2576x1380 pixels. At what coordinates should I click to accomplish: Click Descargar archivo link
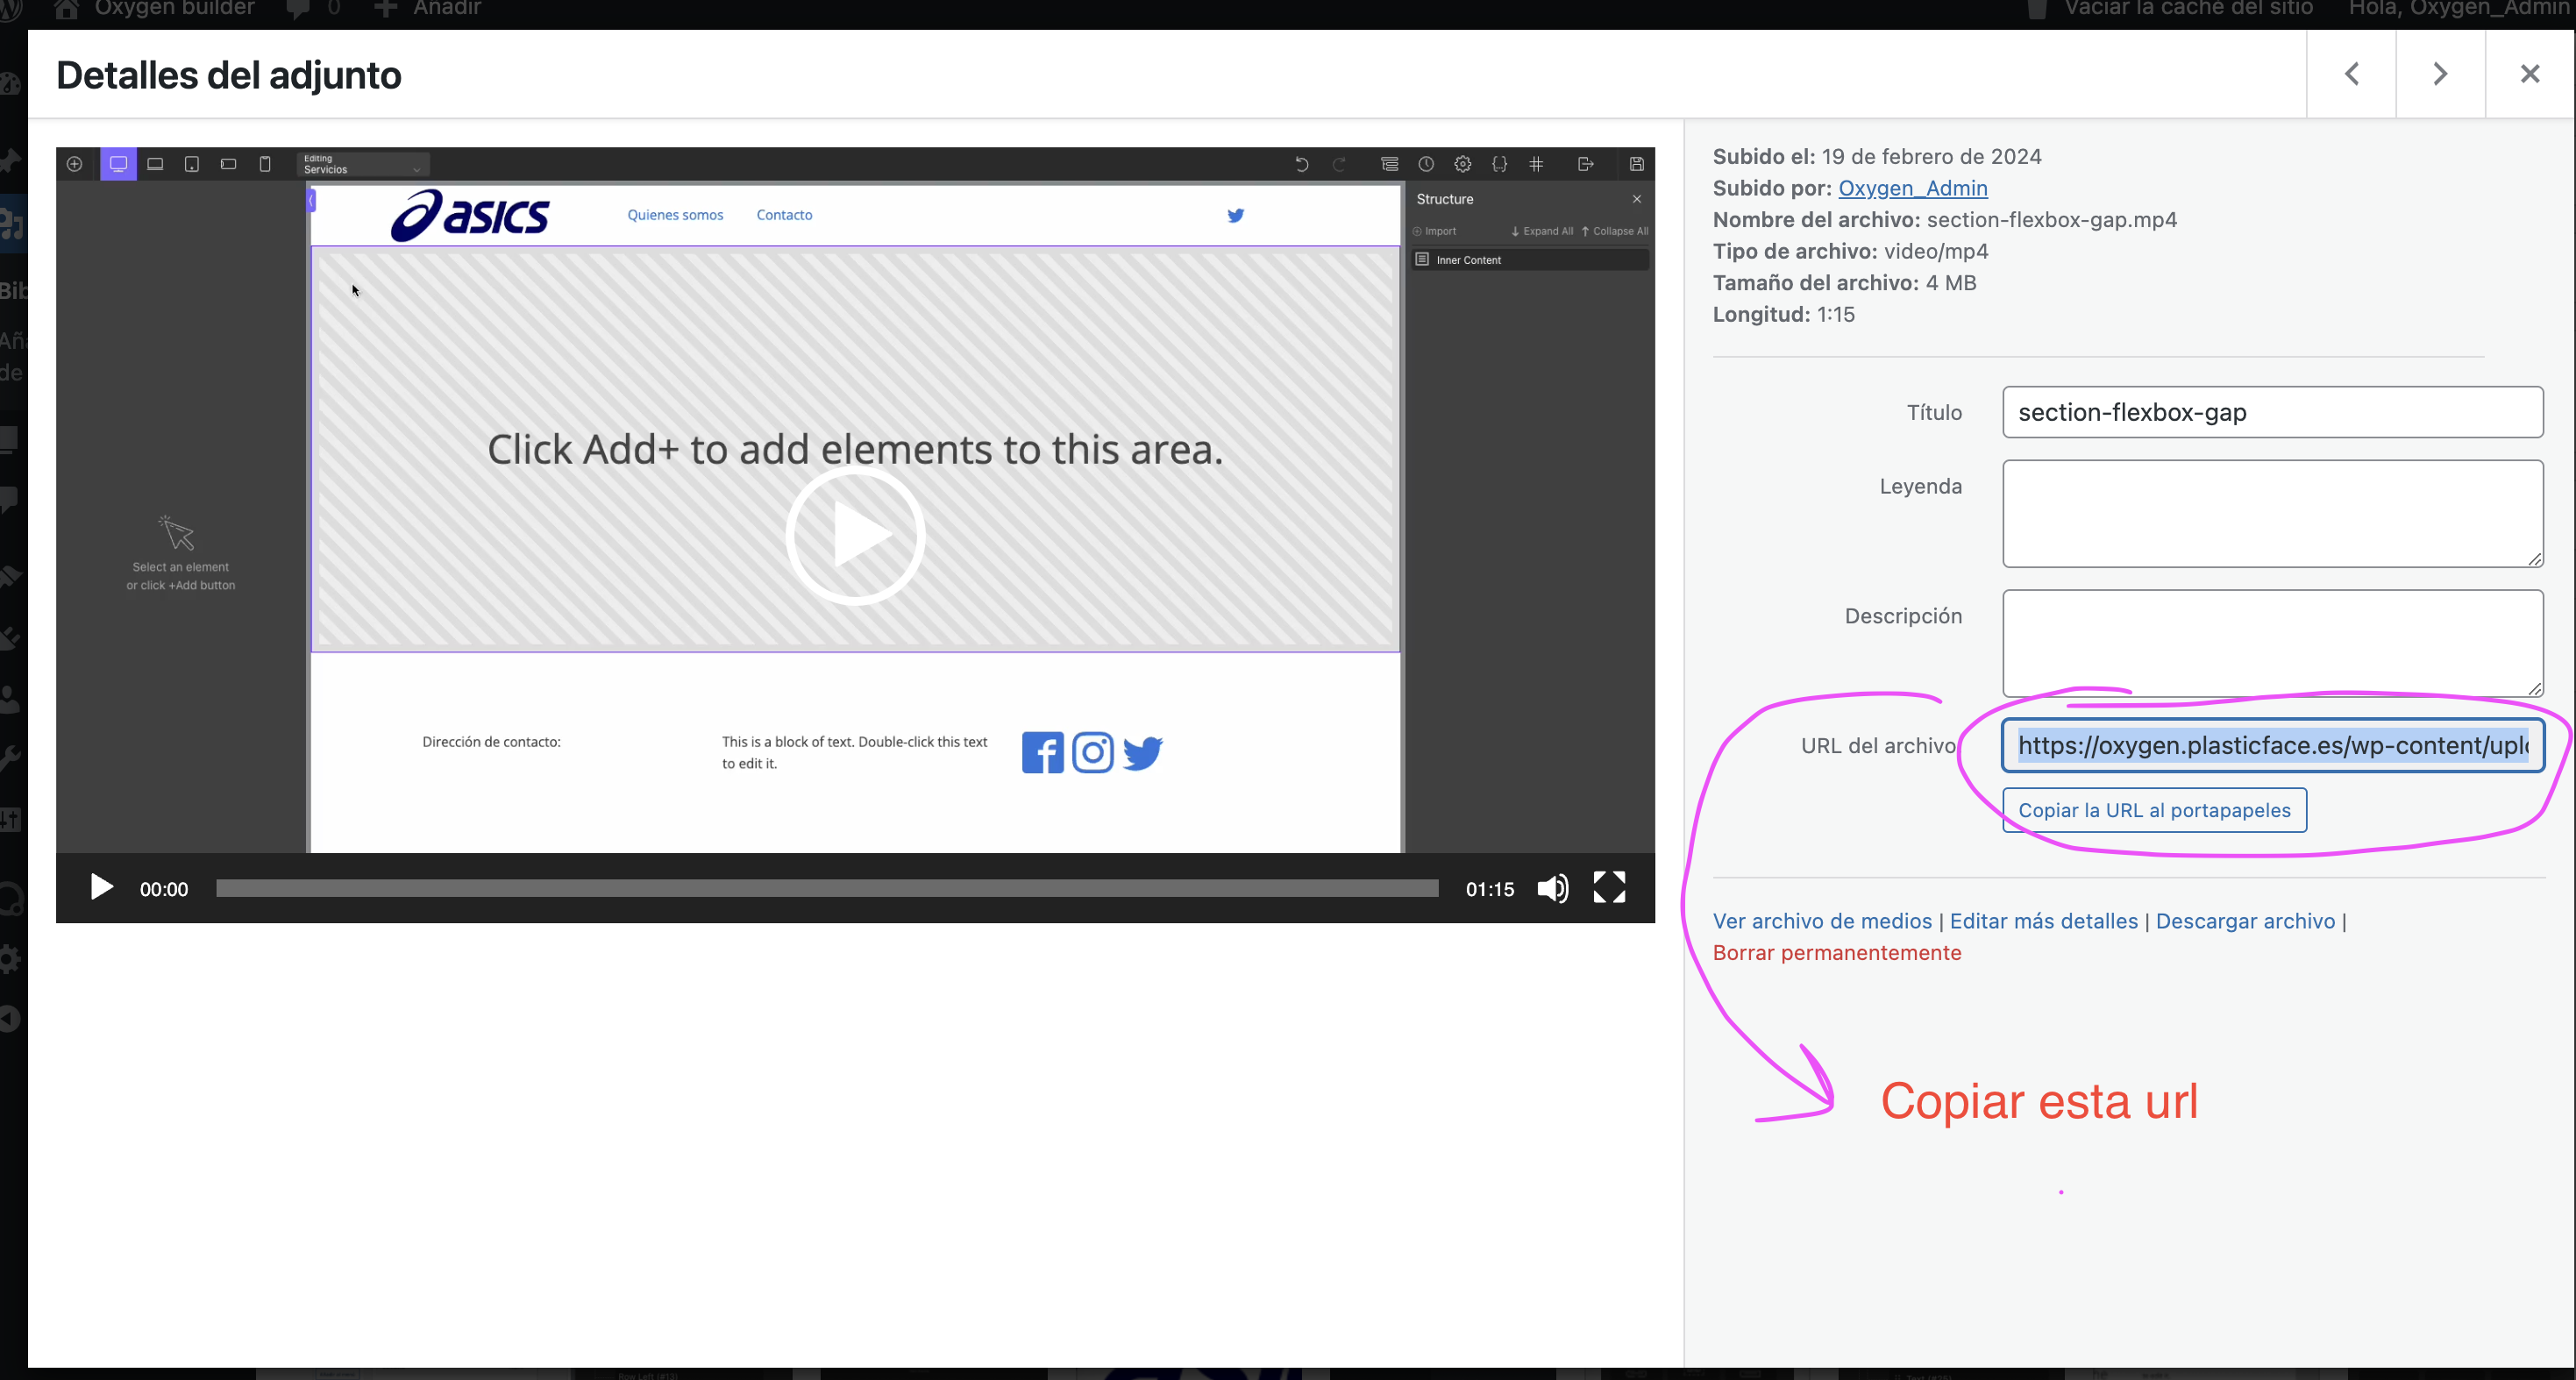2245,921
